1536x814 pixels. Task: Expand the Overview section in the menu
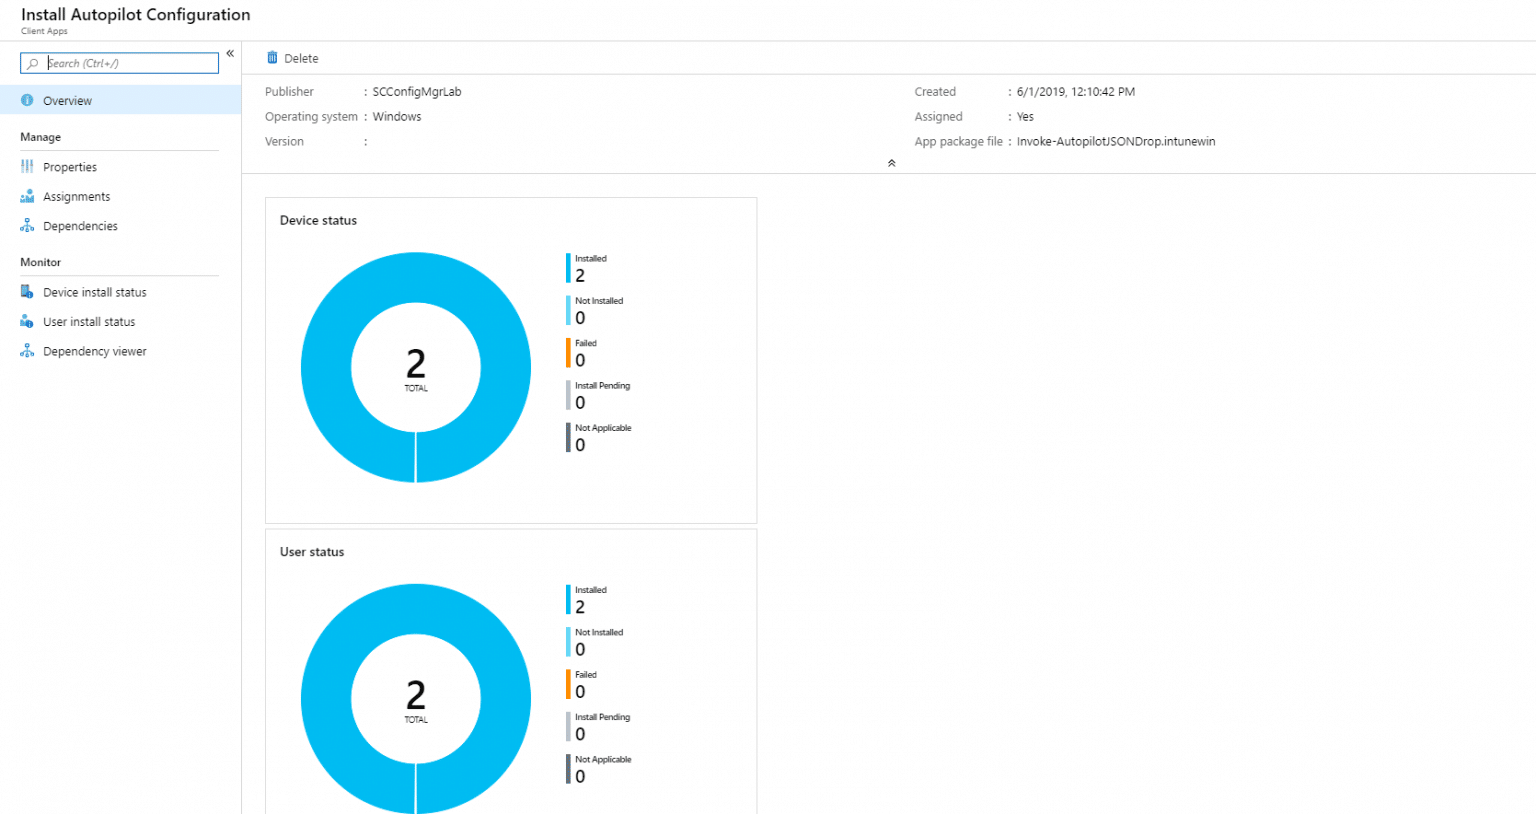[x=66, y=100]
